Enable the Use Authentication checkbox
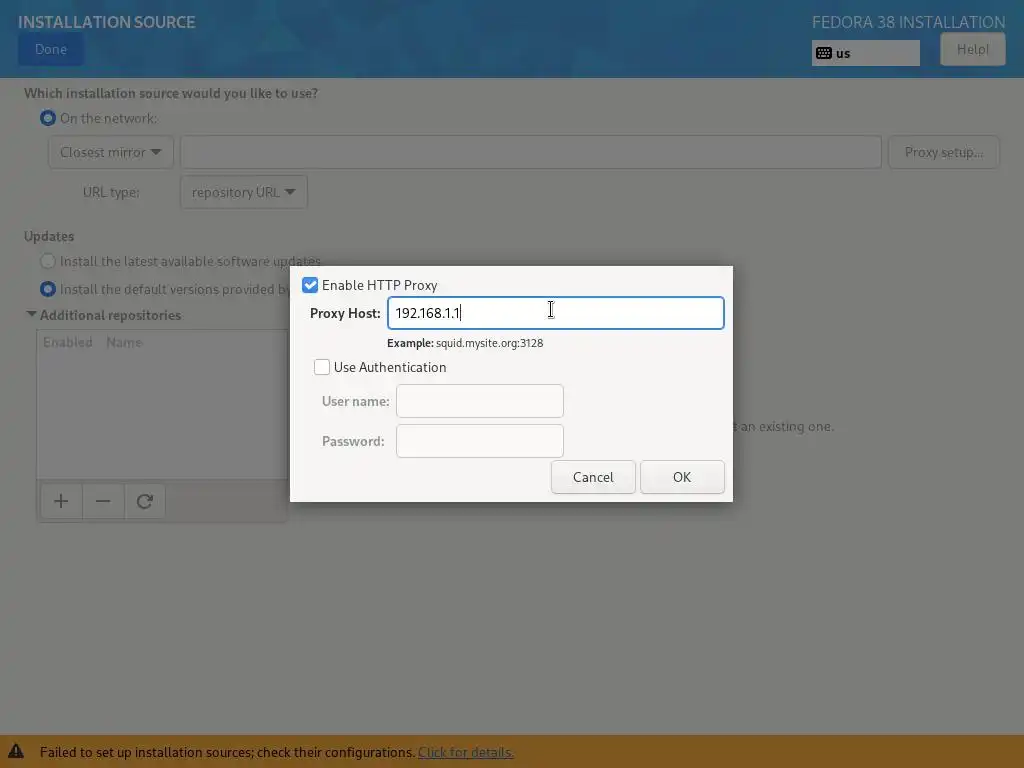Image resolution: width=1024 pixels, height=768 pixels. (x=321, y=367)
